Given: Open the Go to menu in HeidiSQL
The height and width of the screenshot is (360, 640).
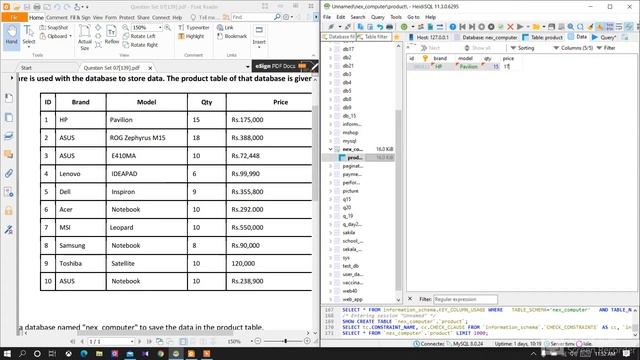Looking at the screenshot, I should 413,17.
